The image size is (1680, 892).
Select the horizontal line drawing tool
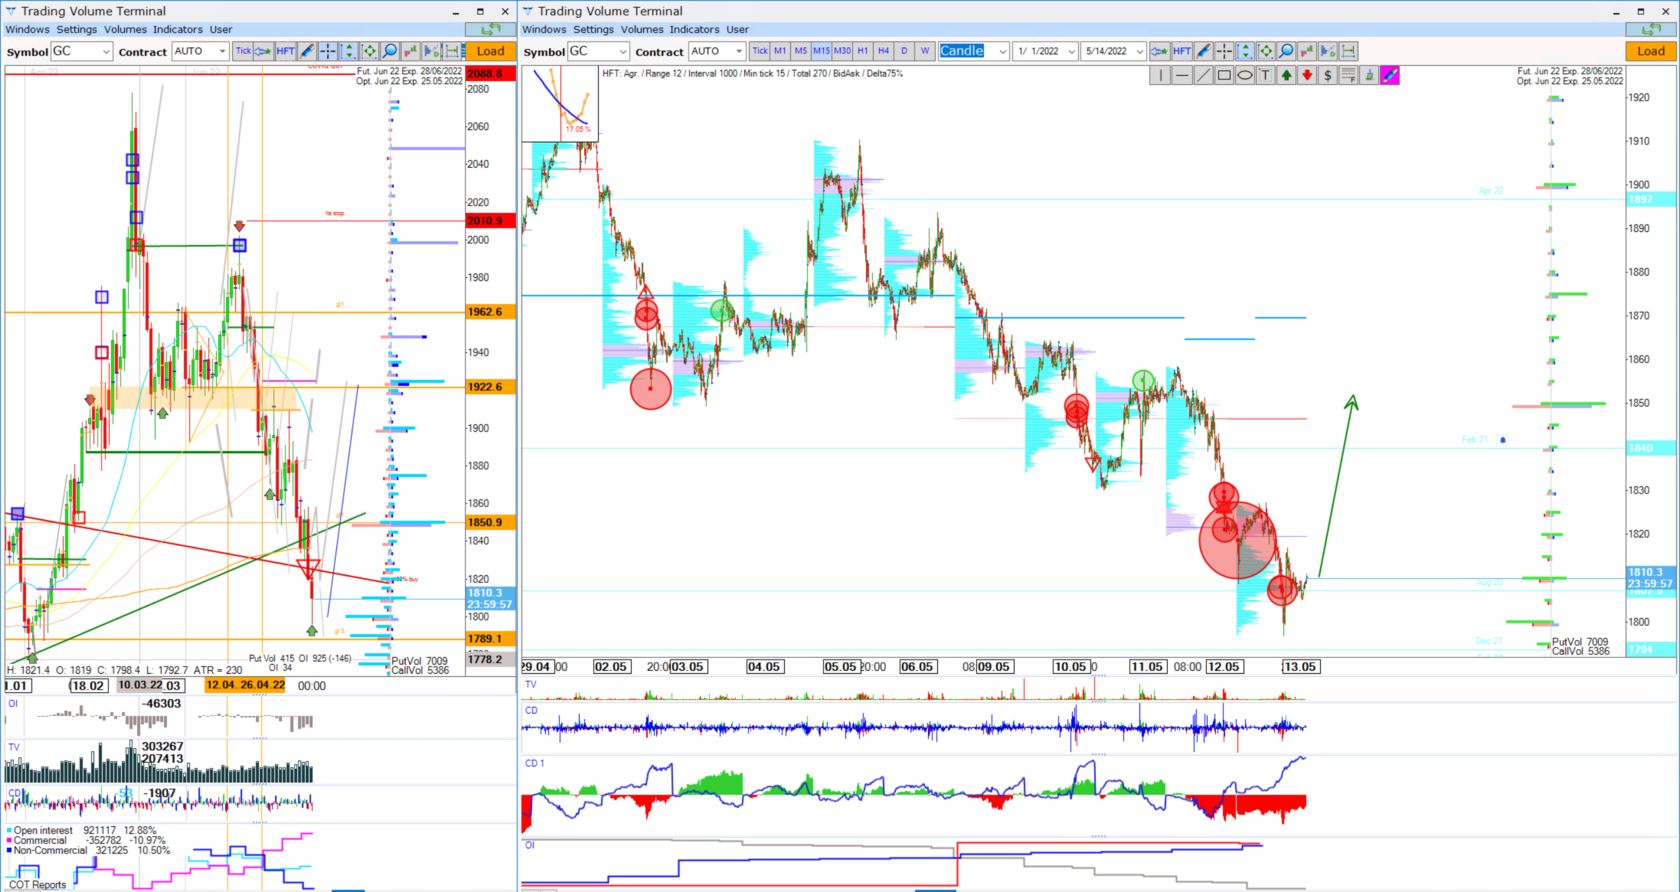pos(1182,75)
